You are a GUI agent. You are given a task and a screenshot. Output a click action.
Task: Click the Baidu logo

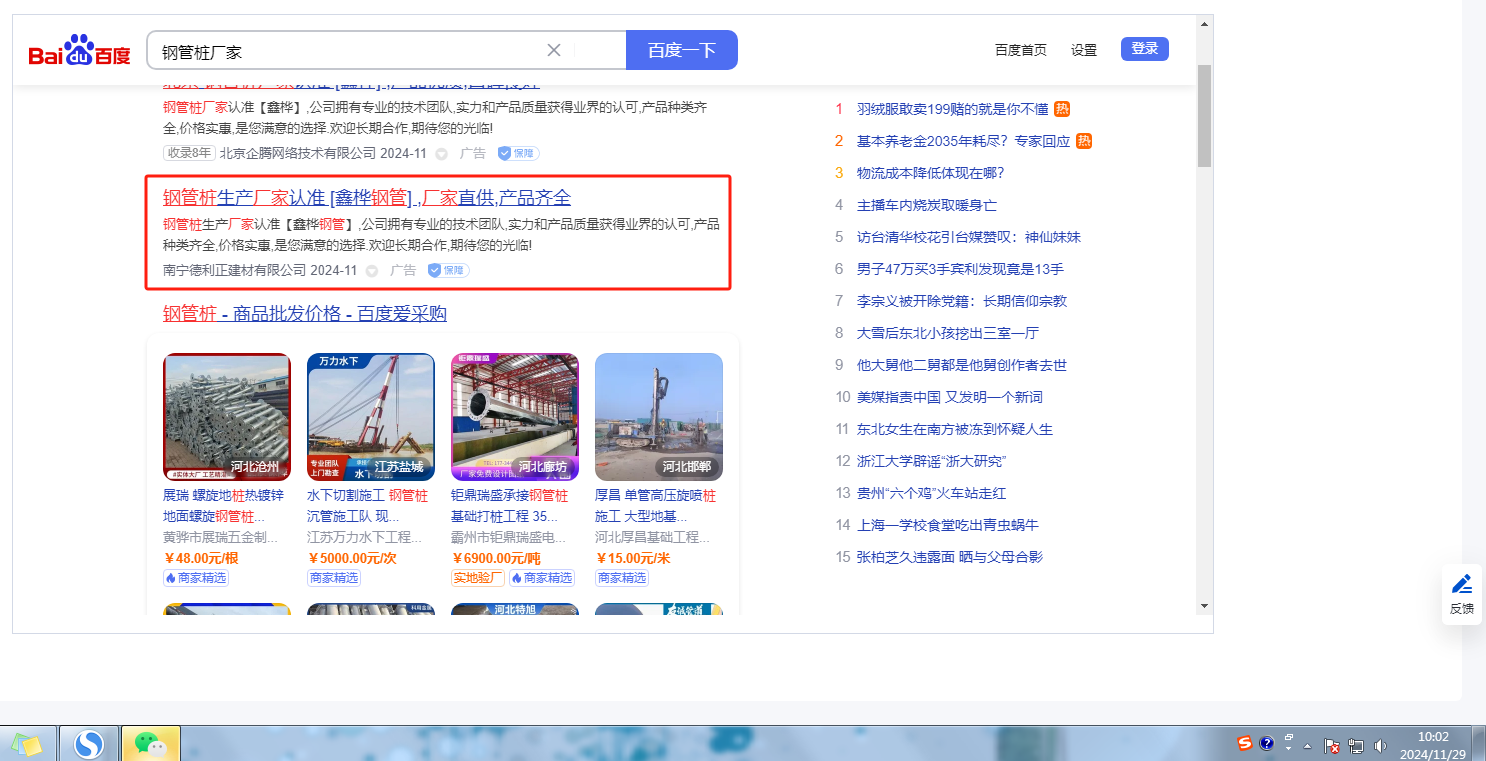point(79,50)
